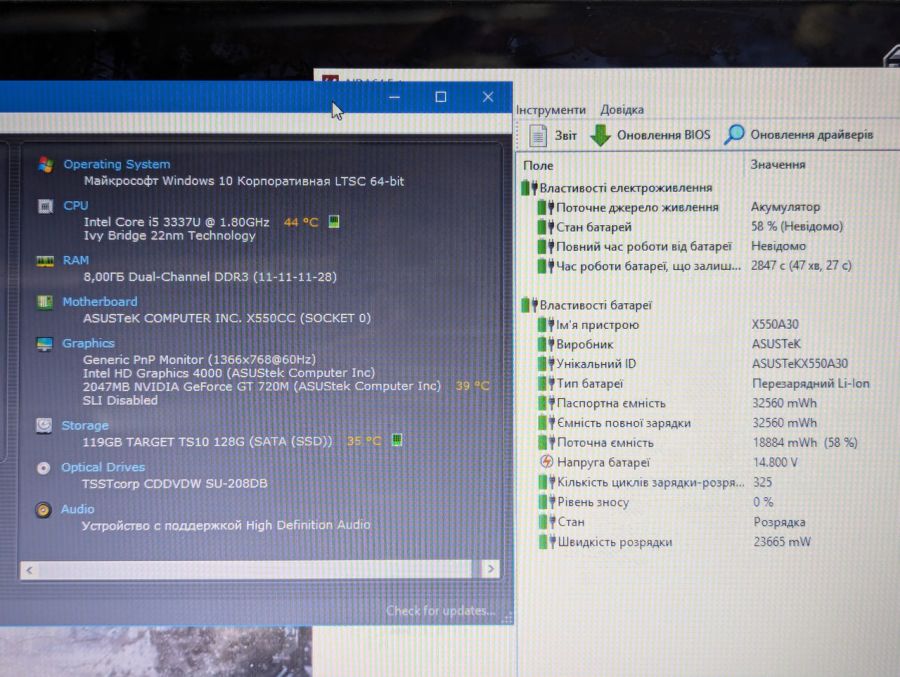The height and width of the screenshot is (677, 900).
Task: Click Check for updates link in Speccy
Action: pos(440,610)
